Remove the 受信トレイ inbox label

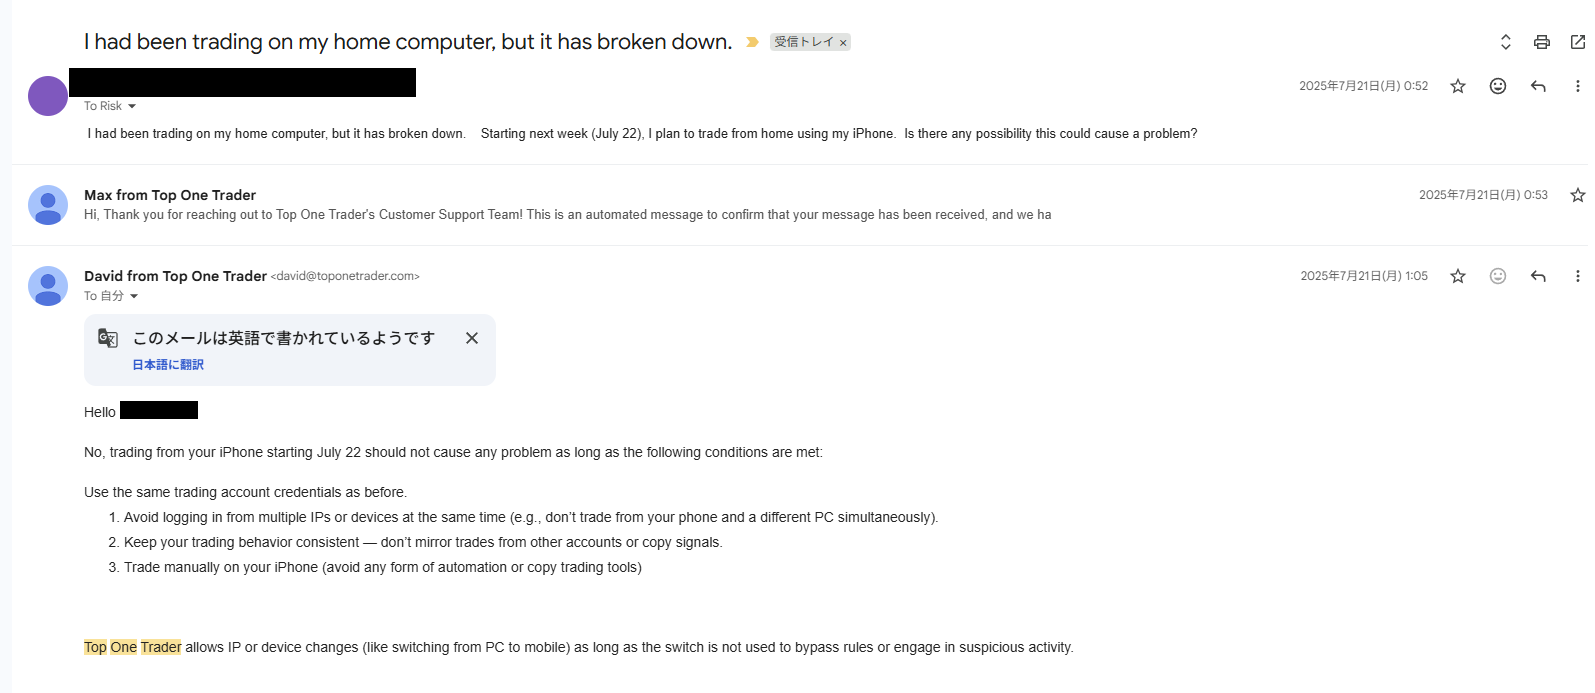click(x=843, y=42)
